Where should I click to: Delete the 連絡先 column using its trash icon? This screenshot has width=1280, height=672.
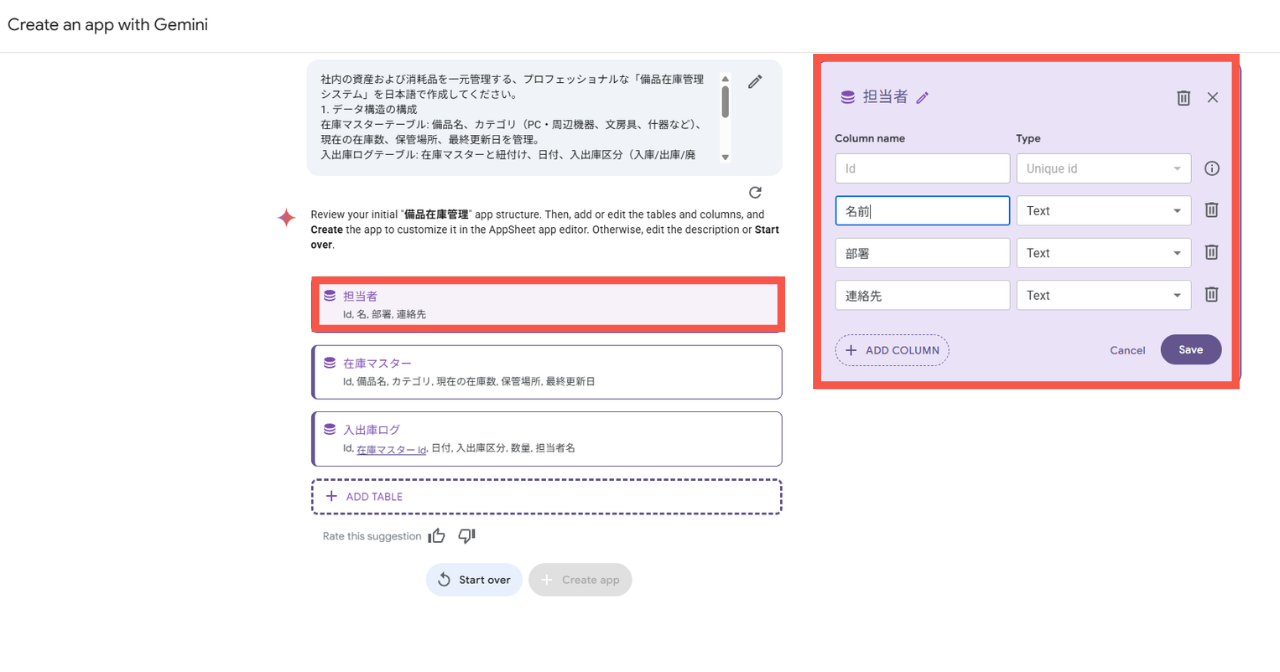click(1211, 295)
